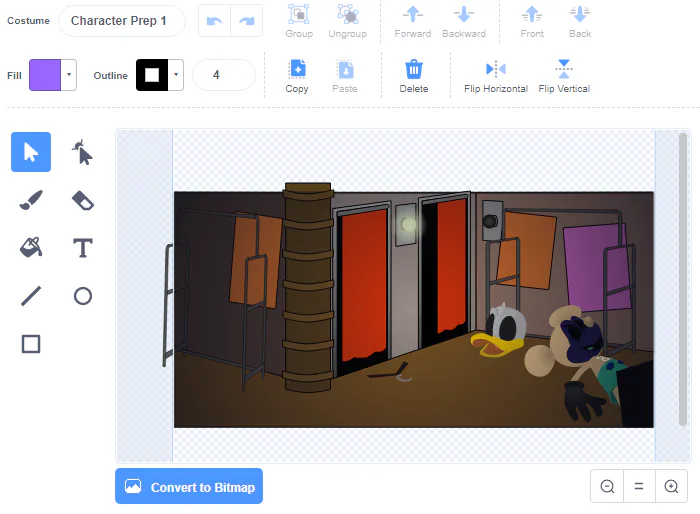Bring selection to Front
Image resolution: width=700 pixels, height=514 pixels.
click(x=532, y=21)
